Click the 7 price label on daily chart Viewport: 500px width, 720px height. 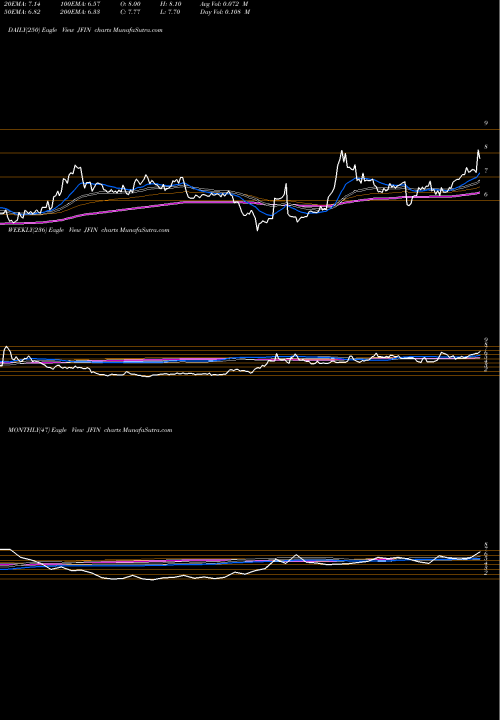(485, 171)
